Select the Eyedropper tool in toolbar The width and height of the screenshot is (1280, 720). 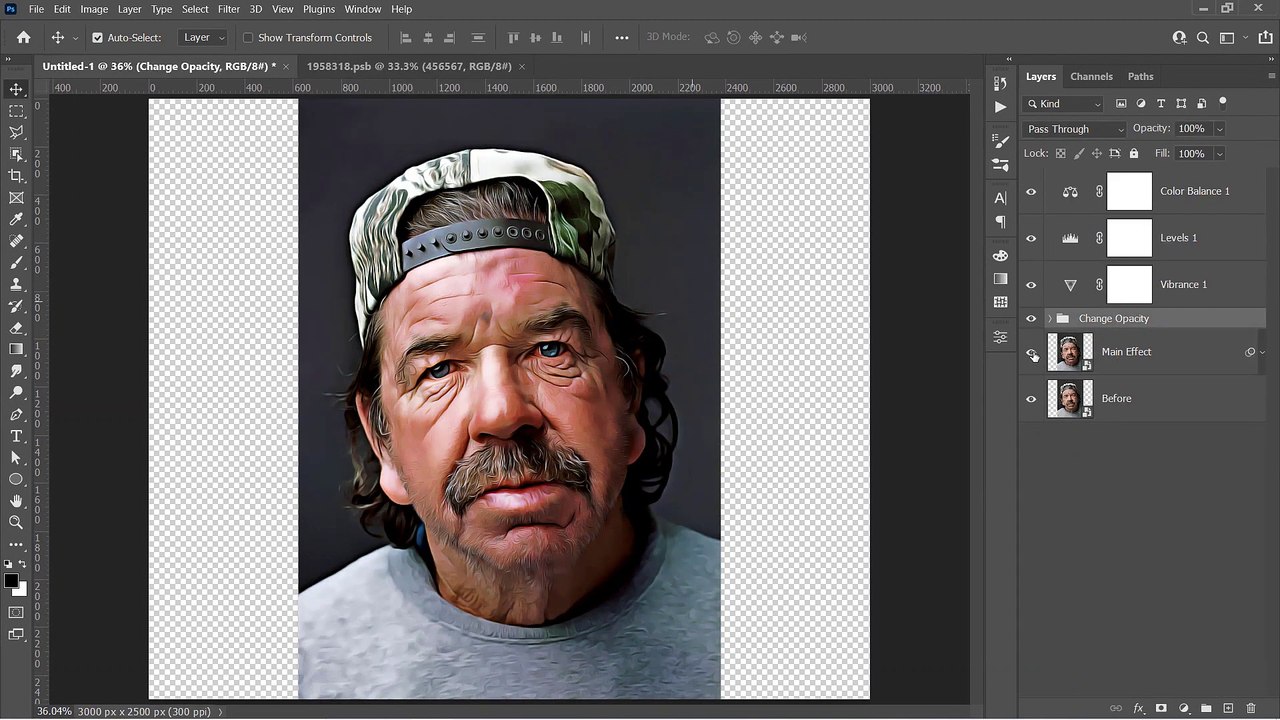pos(16,220)
